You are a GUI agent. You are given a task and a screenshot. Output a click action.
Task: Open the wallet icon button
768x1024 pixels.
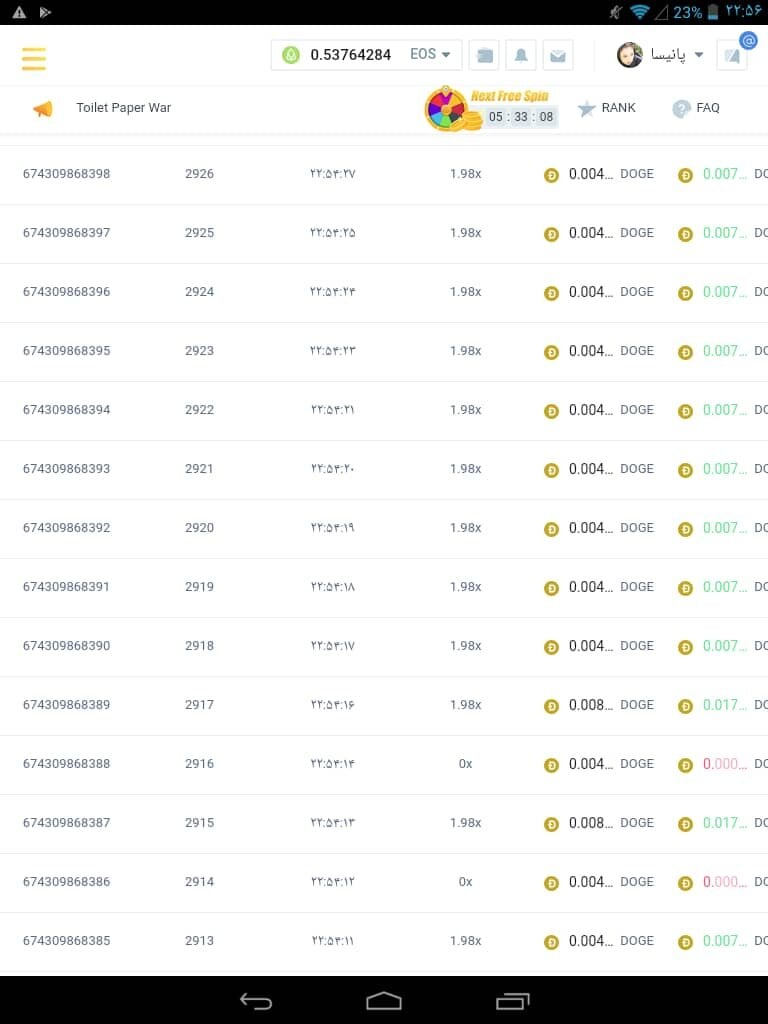[x=485, y=56]
